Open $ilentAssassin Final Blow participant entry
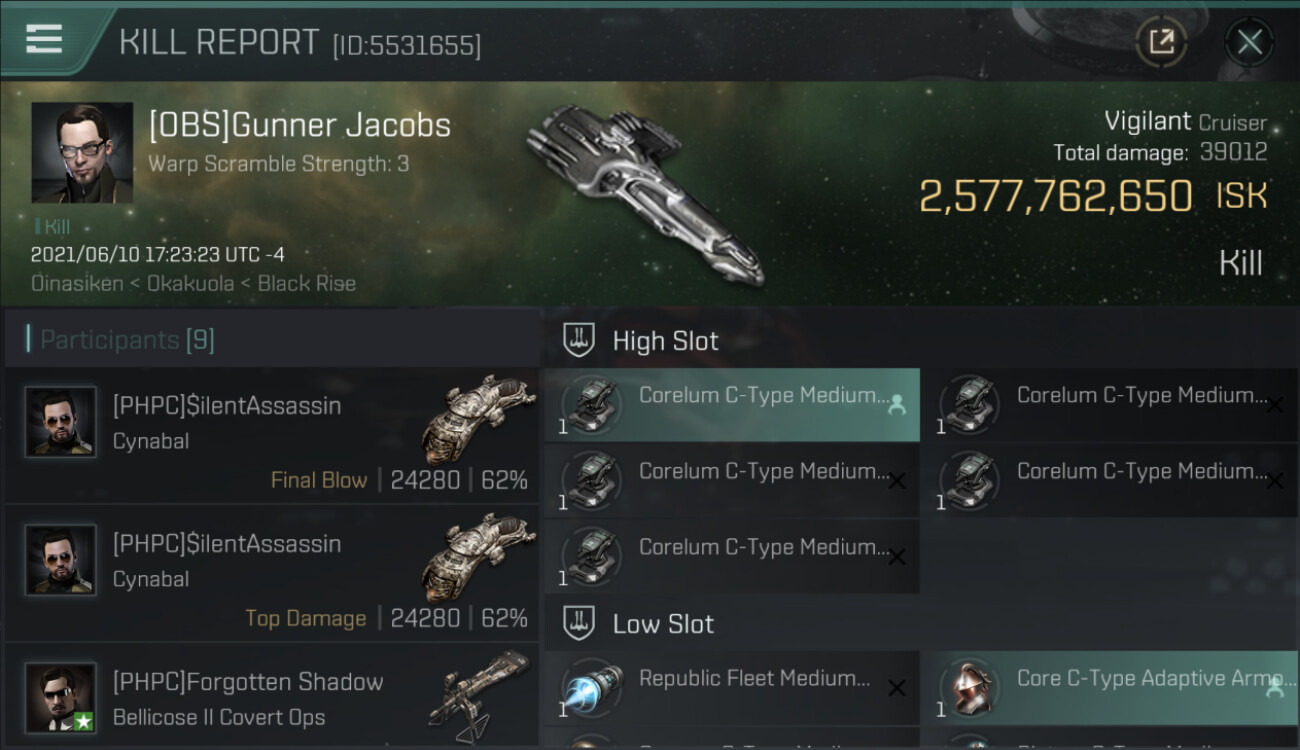 click(x=272, y=435)
